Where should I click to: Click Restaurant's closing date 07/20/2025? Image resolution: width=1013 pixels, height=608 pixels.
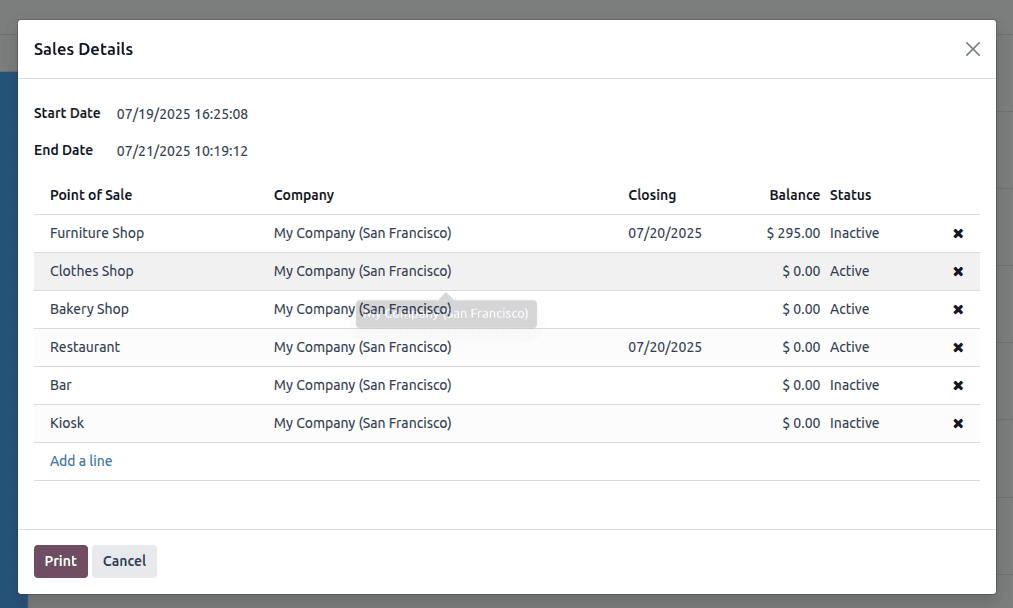coord(666,347)
